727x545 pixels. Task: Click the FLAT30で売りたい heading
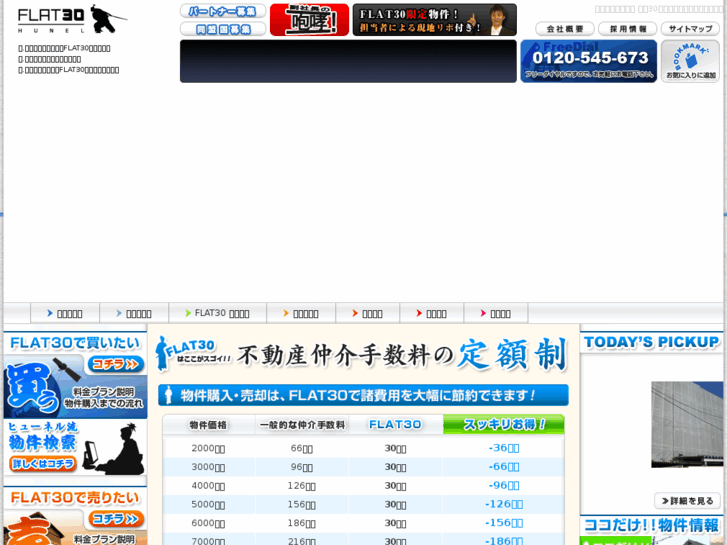pyautogui.click(x=75, y=498)
